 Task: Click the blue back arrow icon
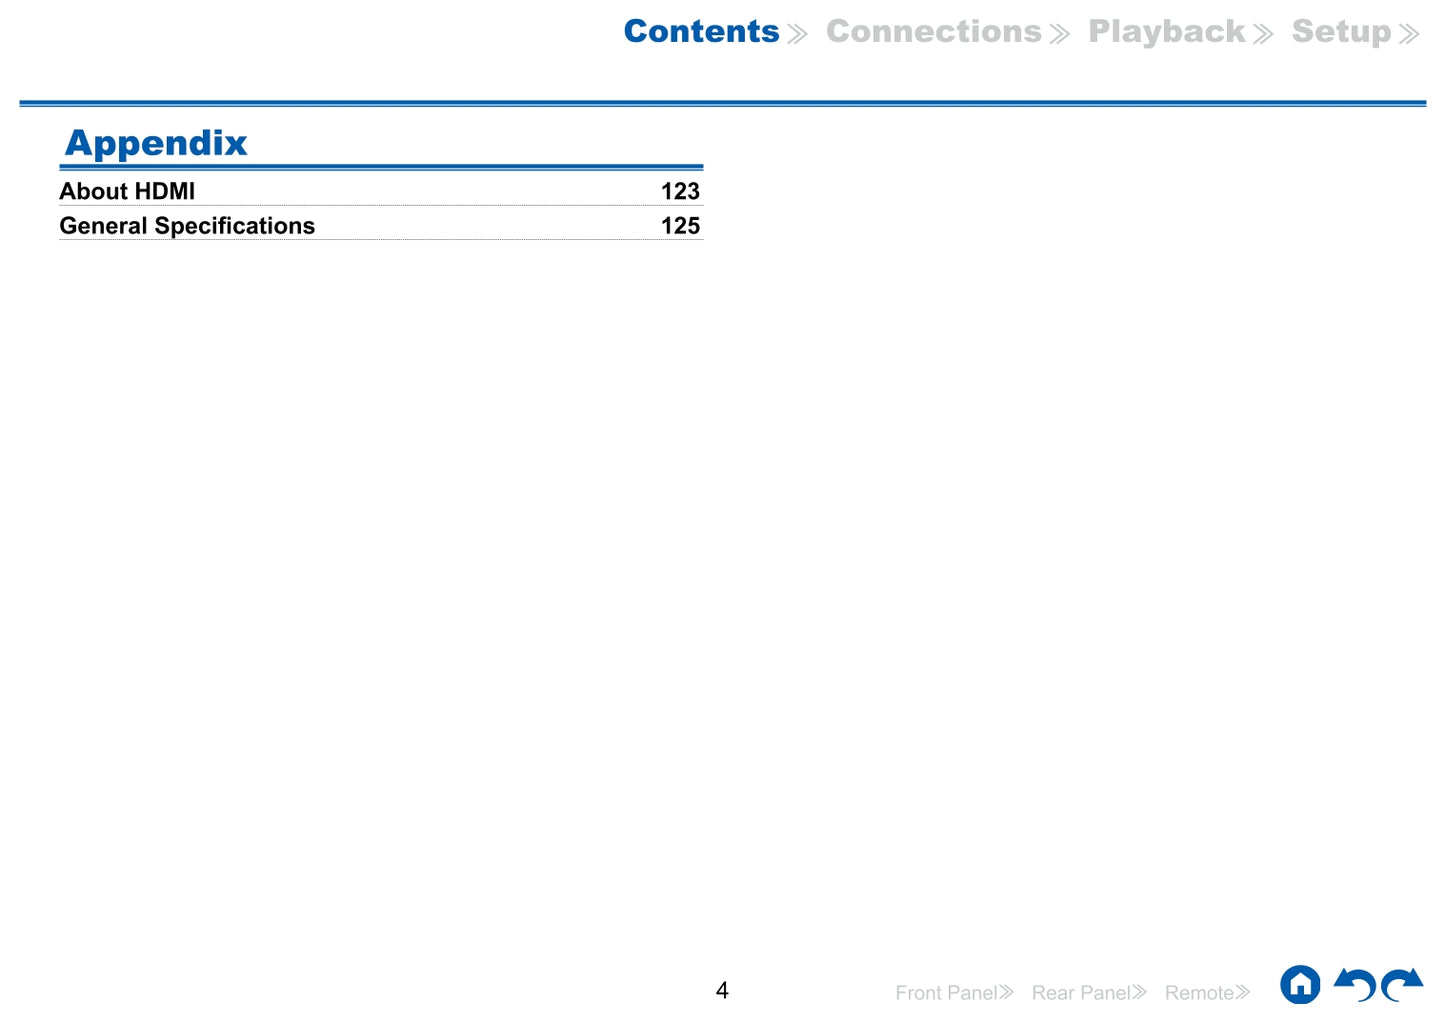coord(1355,985)
